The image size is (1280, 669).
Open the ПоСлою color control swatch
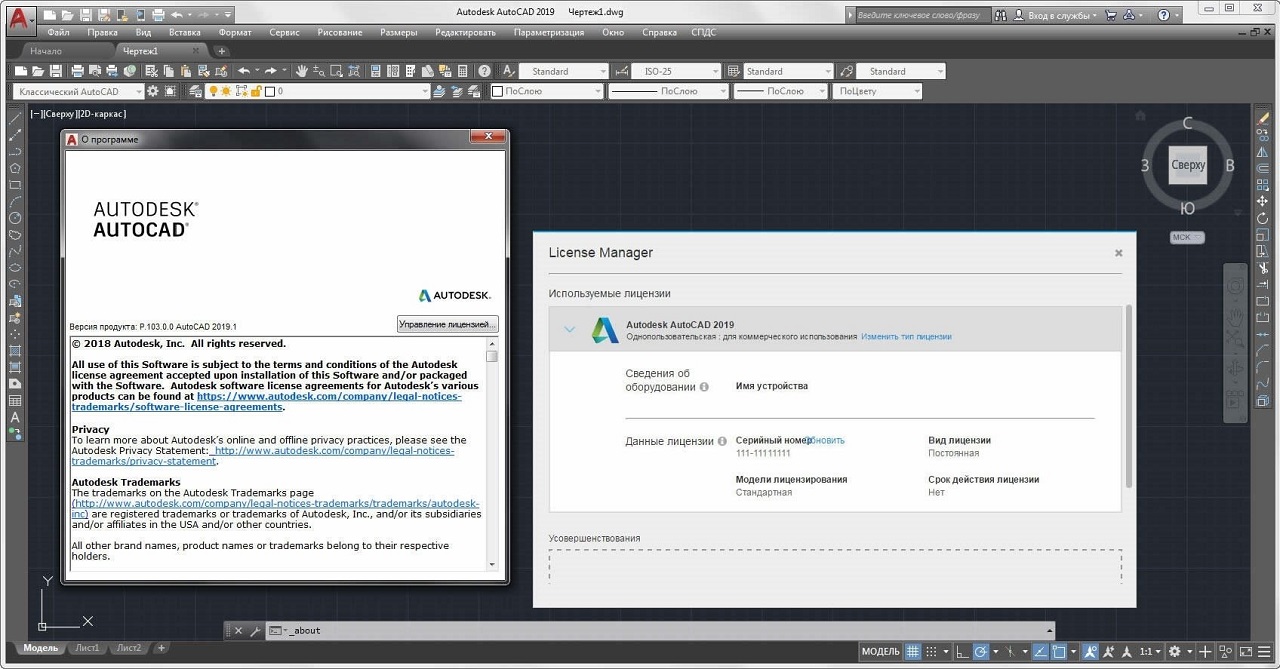[x=546, y=91]
